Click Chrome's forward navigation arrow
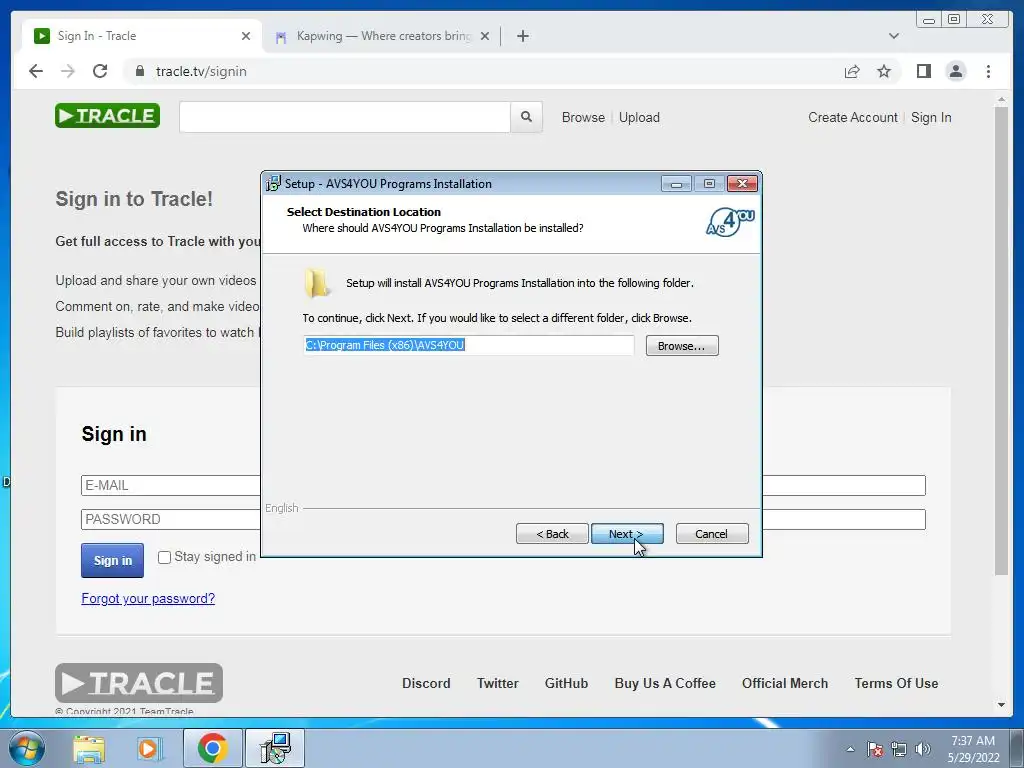Screen dimensions: 1024x768 click(x=68, y=71)
